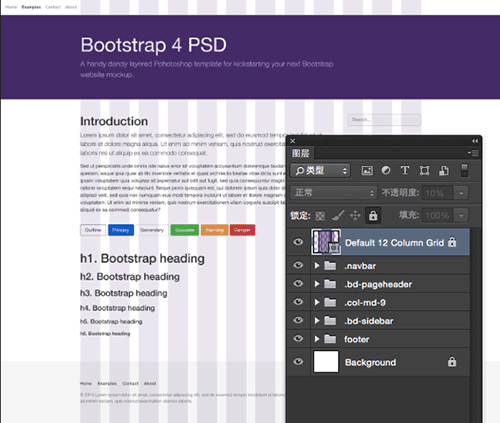Click the .bd-sidebar folder icon
Viewport: 500px width, 423px height.
click(x=330, y=321)
